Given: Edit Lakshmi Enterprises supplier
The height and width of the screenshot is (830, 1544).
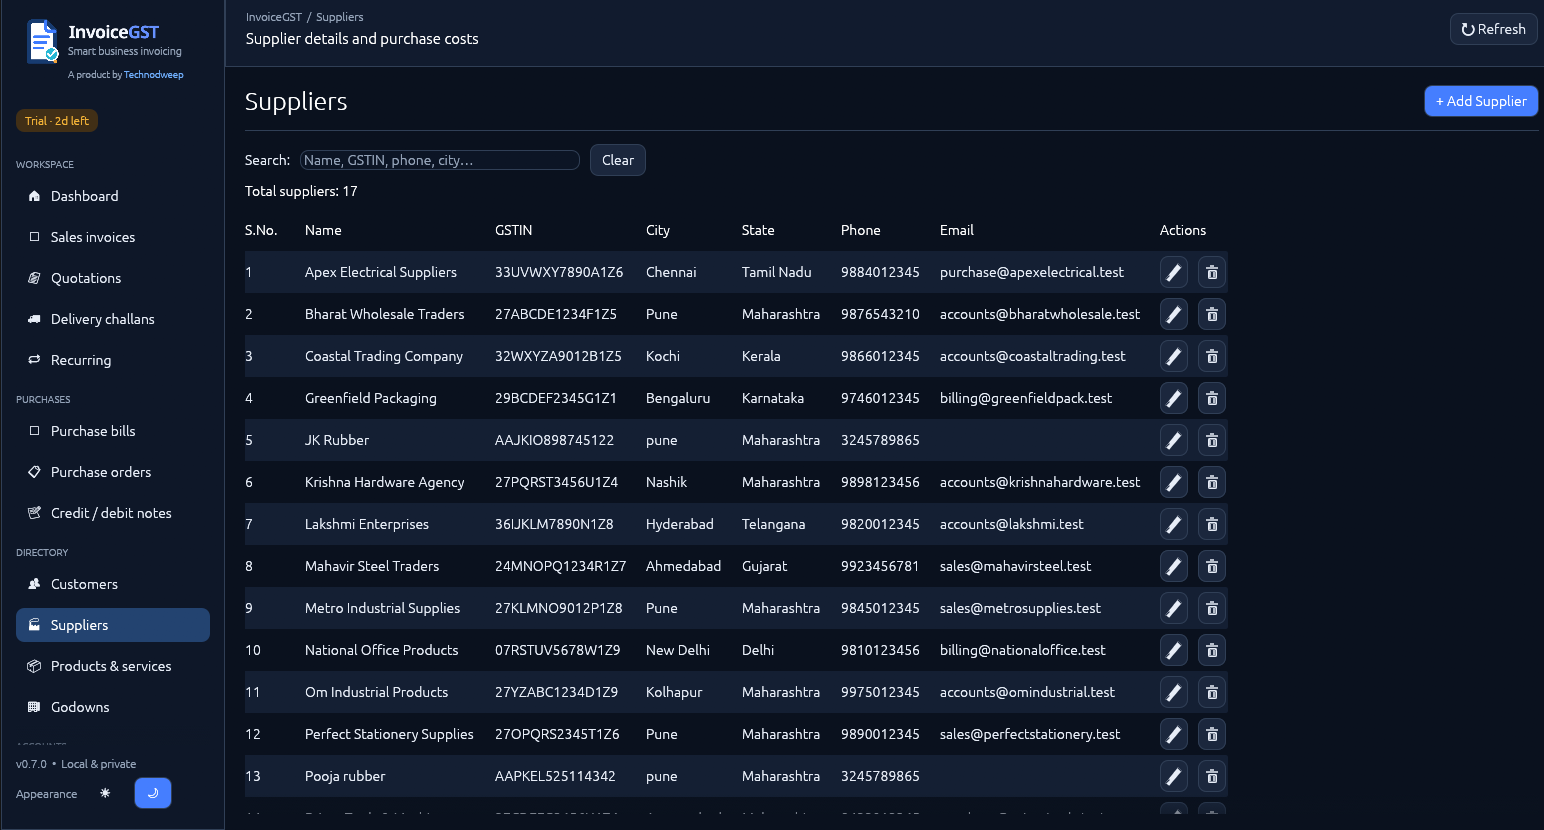Looking at the screenshot, I should pyautogui.click(x=1174, y=524).
